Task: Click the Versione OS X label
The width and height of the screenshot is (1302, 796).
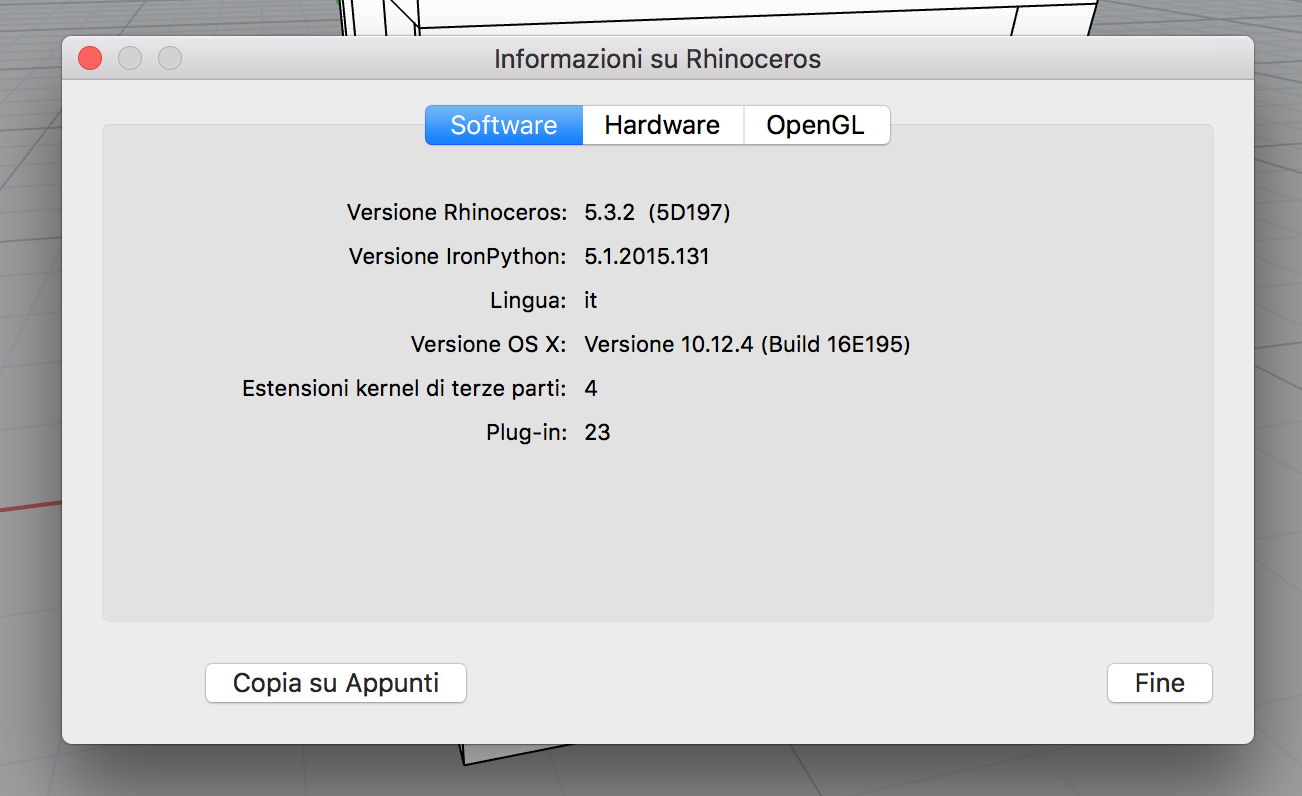Action: click(x=488, y=344)
